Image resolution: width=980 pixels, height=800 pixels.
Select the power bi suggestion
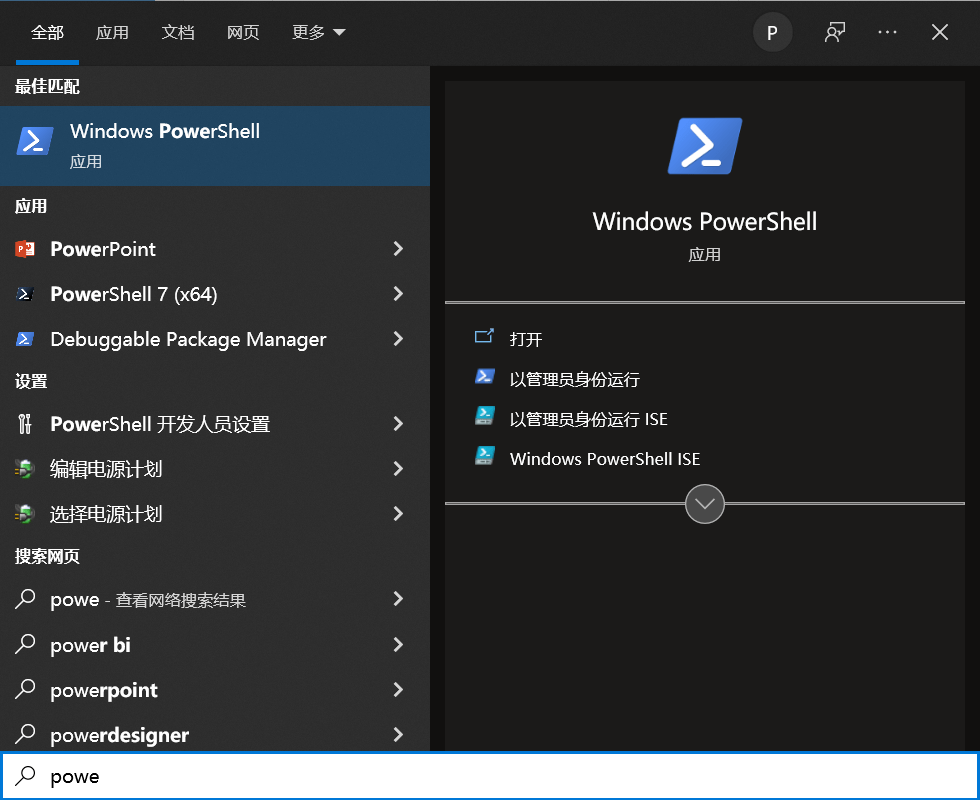tap(90, 645)
